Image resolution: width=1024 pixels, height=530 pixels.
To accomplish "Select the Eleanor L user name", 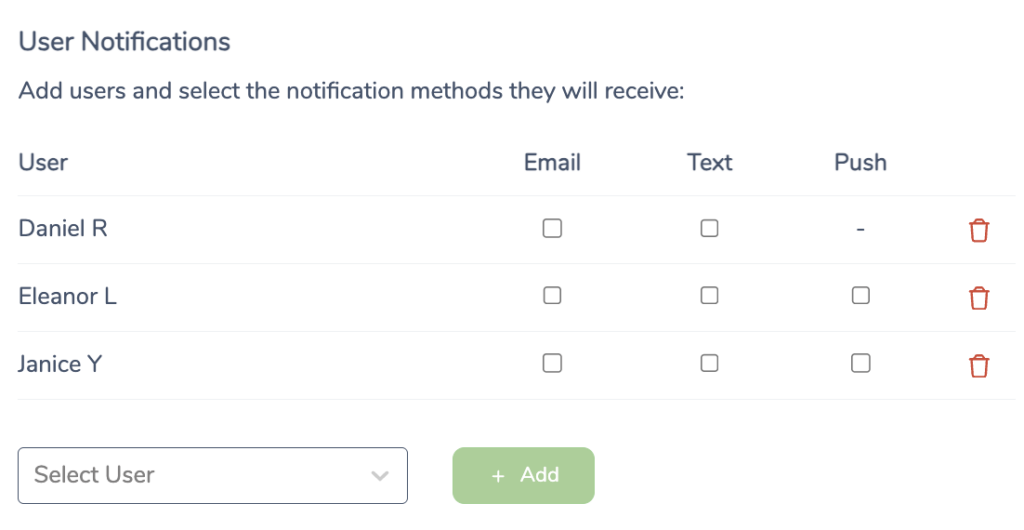I will coord(67,296).
